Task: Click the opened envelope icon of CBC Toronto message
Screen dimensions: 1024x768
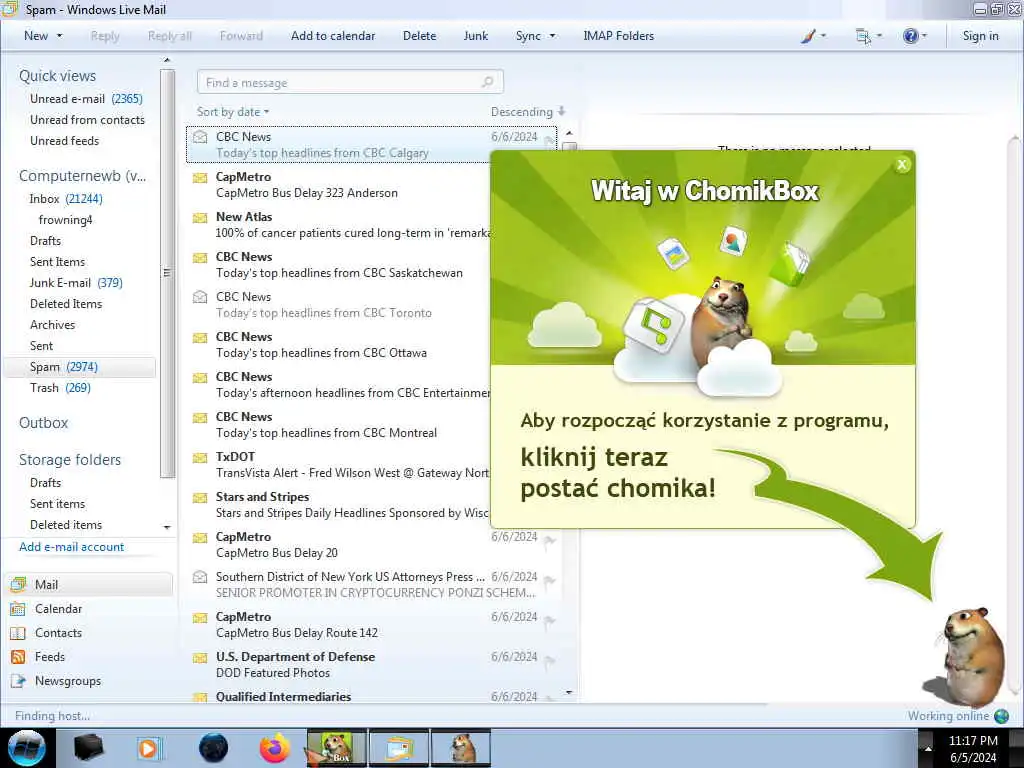Action: coord(200,297)
